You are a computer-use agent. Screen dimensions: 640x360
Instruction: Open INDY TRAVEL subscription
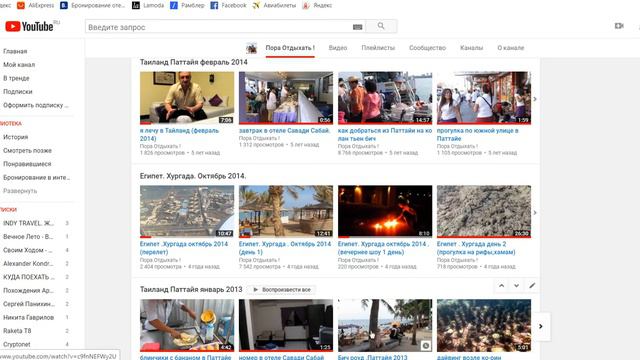click(28, 223)
